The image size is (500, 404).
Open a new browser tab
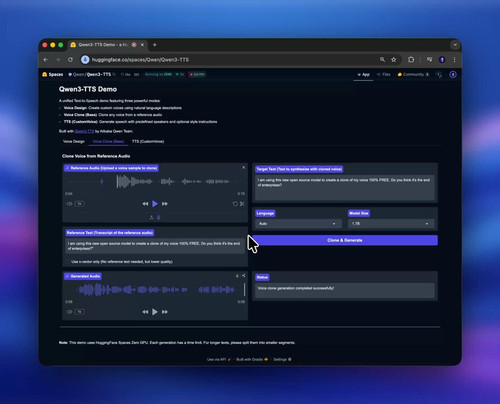[x=155, y=45]
